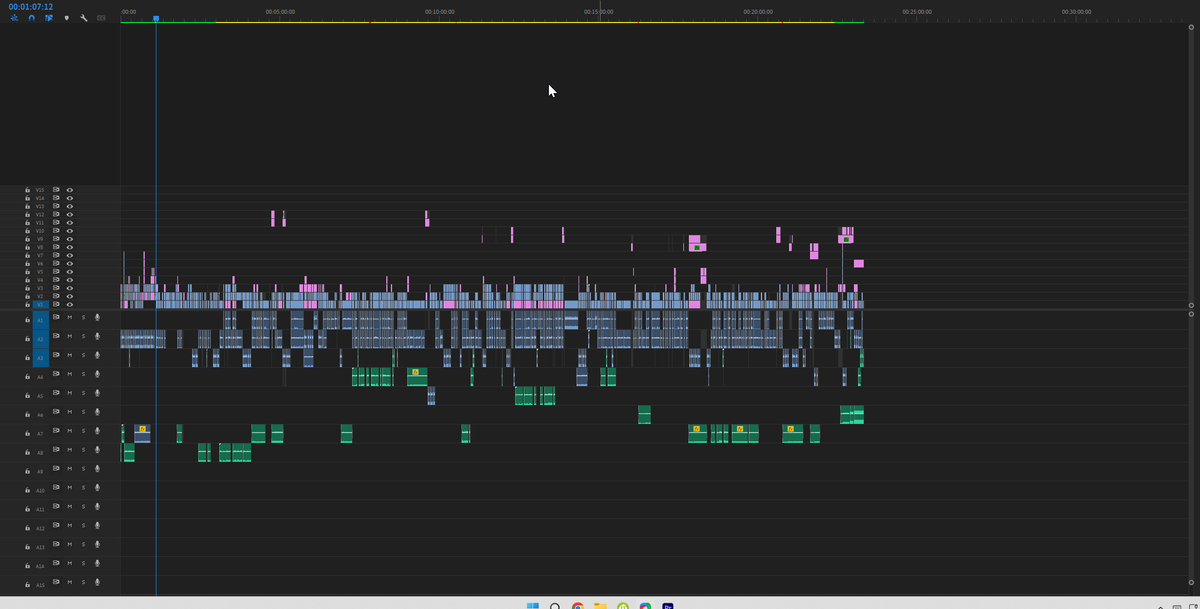Target the V1 track header
This screenshot has width=1200, height=609.
[x=40, y=304]
